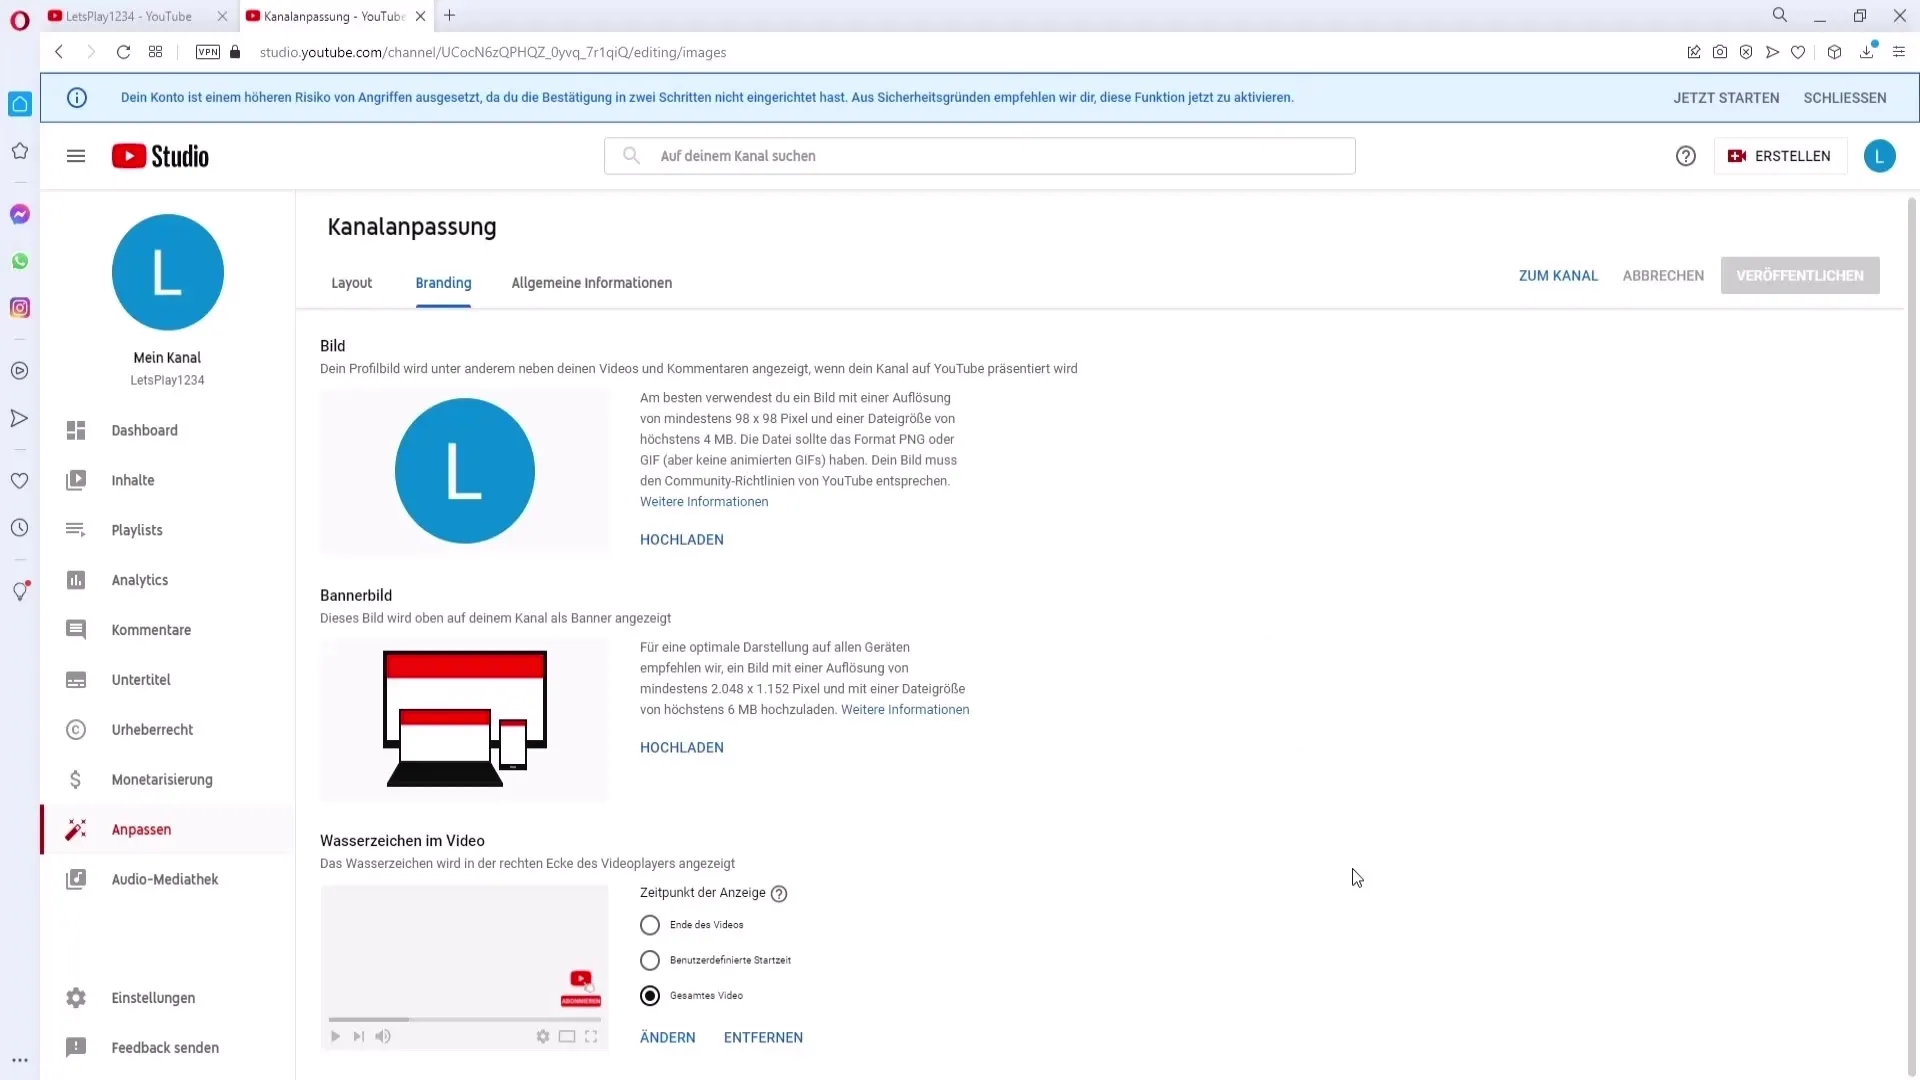
Task: Click the VERÖFFENTLICHEN button top right
Action: tap(1800, 274)
